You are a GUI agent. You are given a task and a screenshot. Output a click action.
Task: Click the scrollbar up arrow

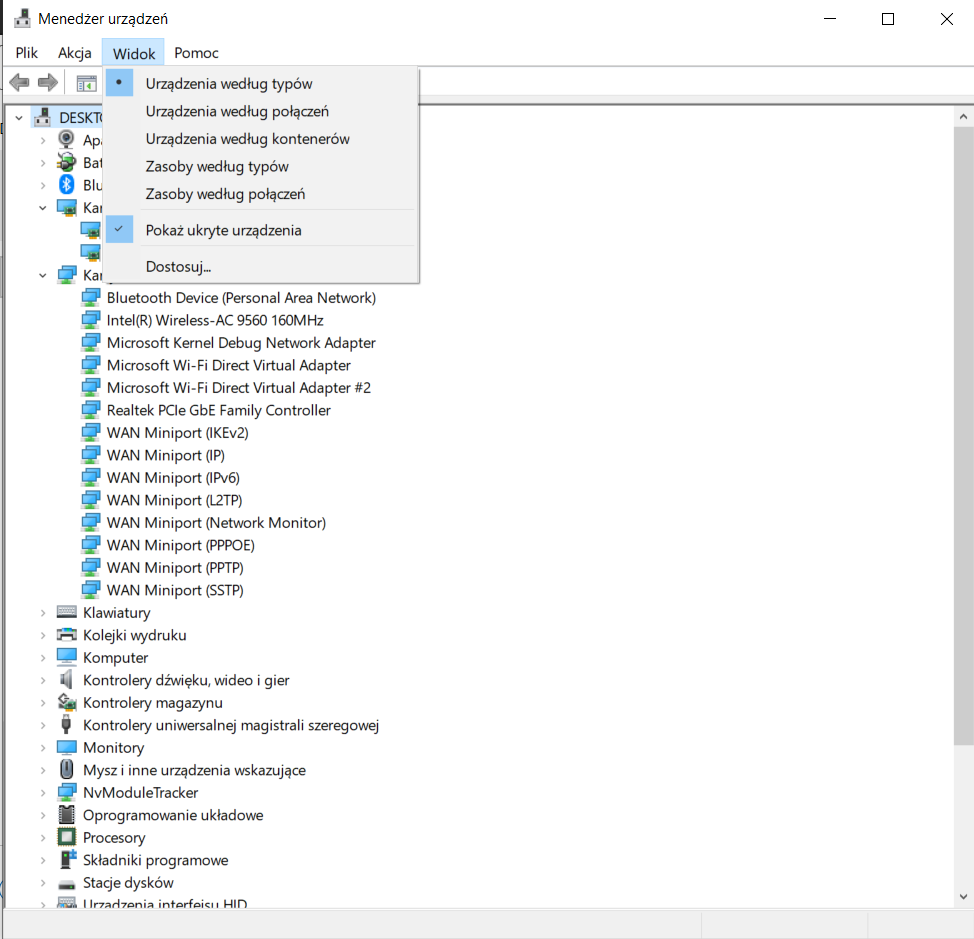point(963,117)
